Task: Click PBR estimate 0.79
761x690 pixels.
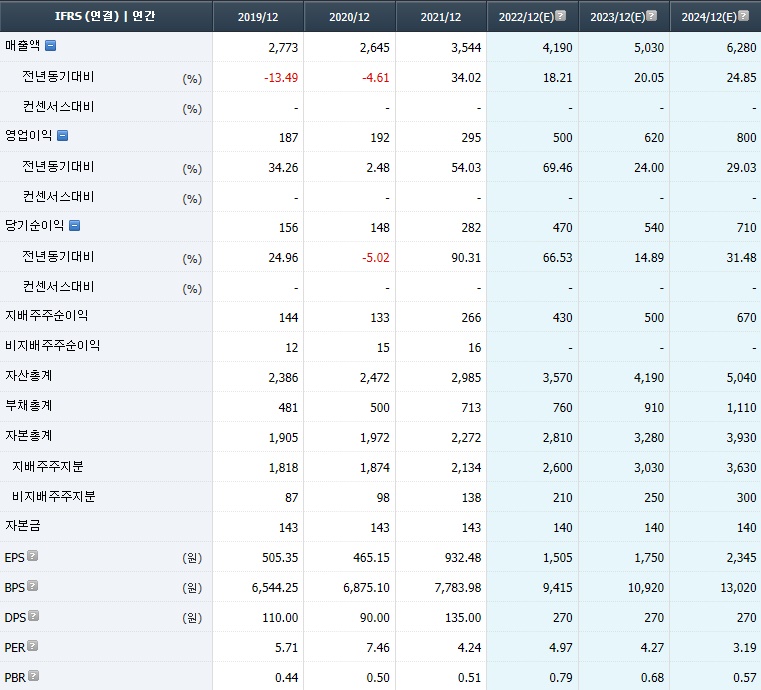Action: click(561, 677)
